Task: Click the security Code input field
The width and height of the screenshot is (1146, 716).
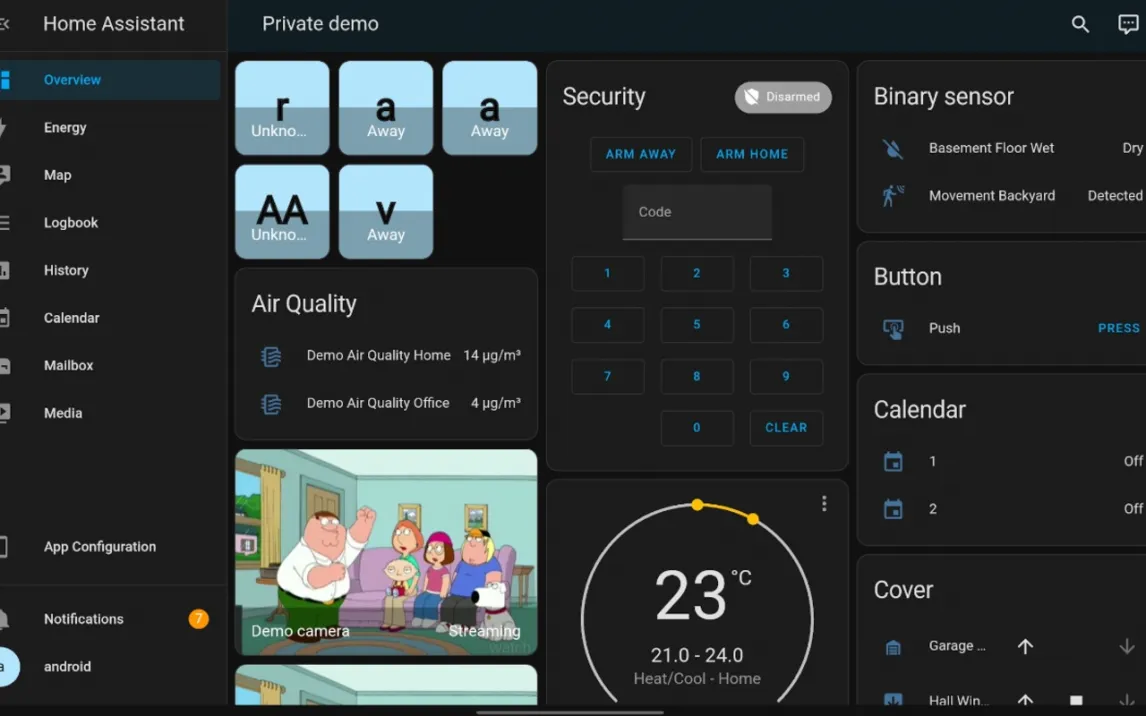Action: [697, 212]
